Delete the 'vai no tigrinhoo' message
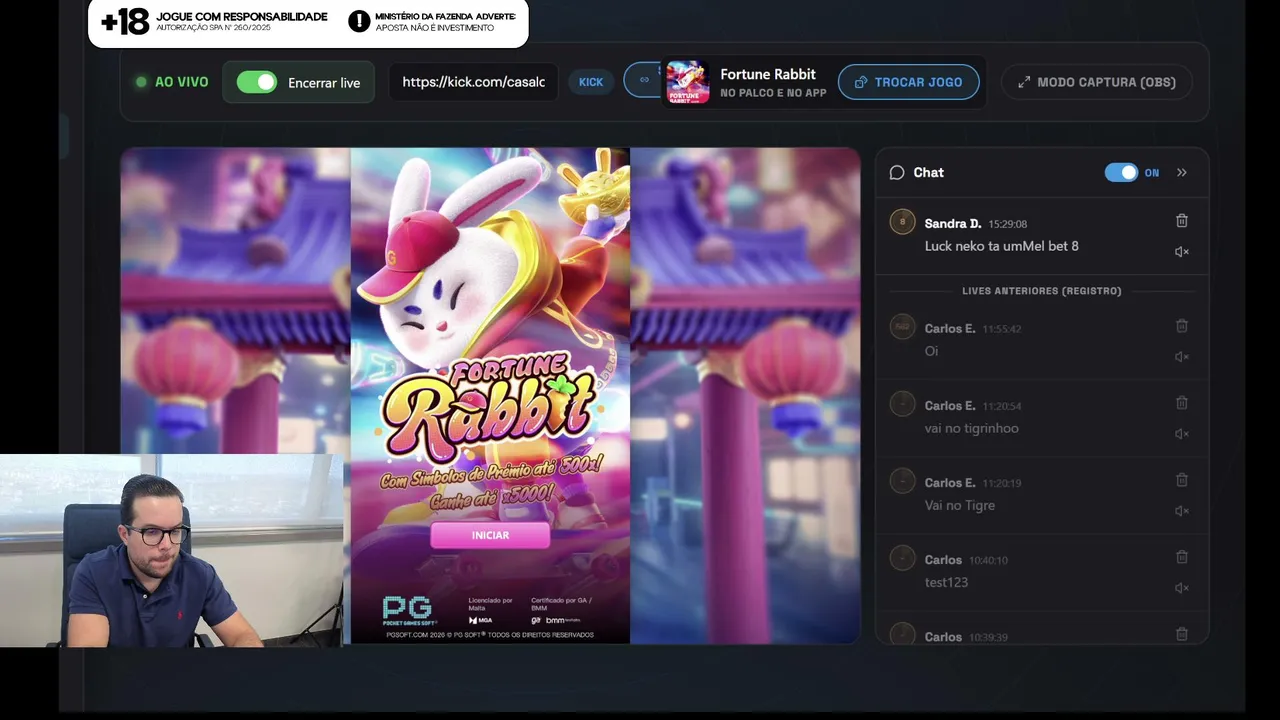 click(1181, 403)
